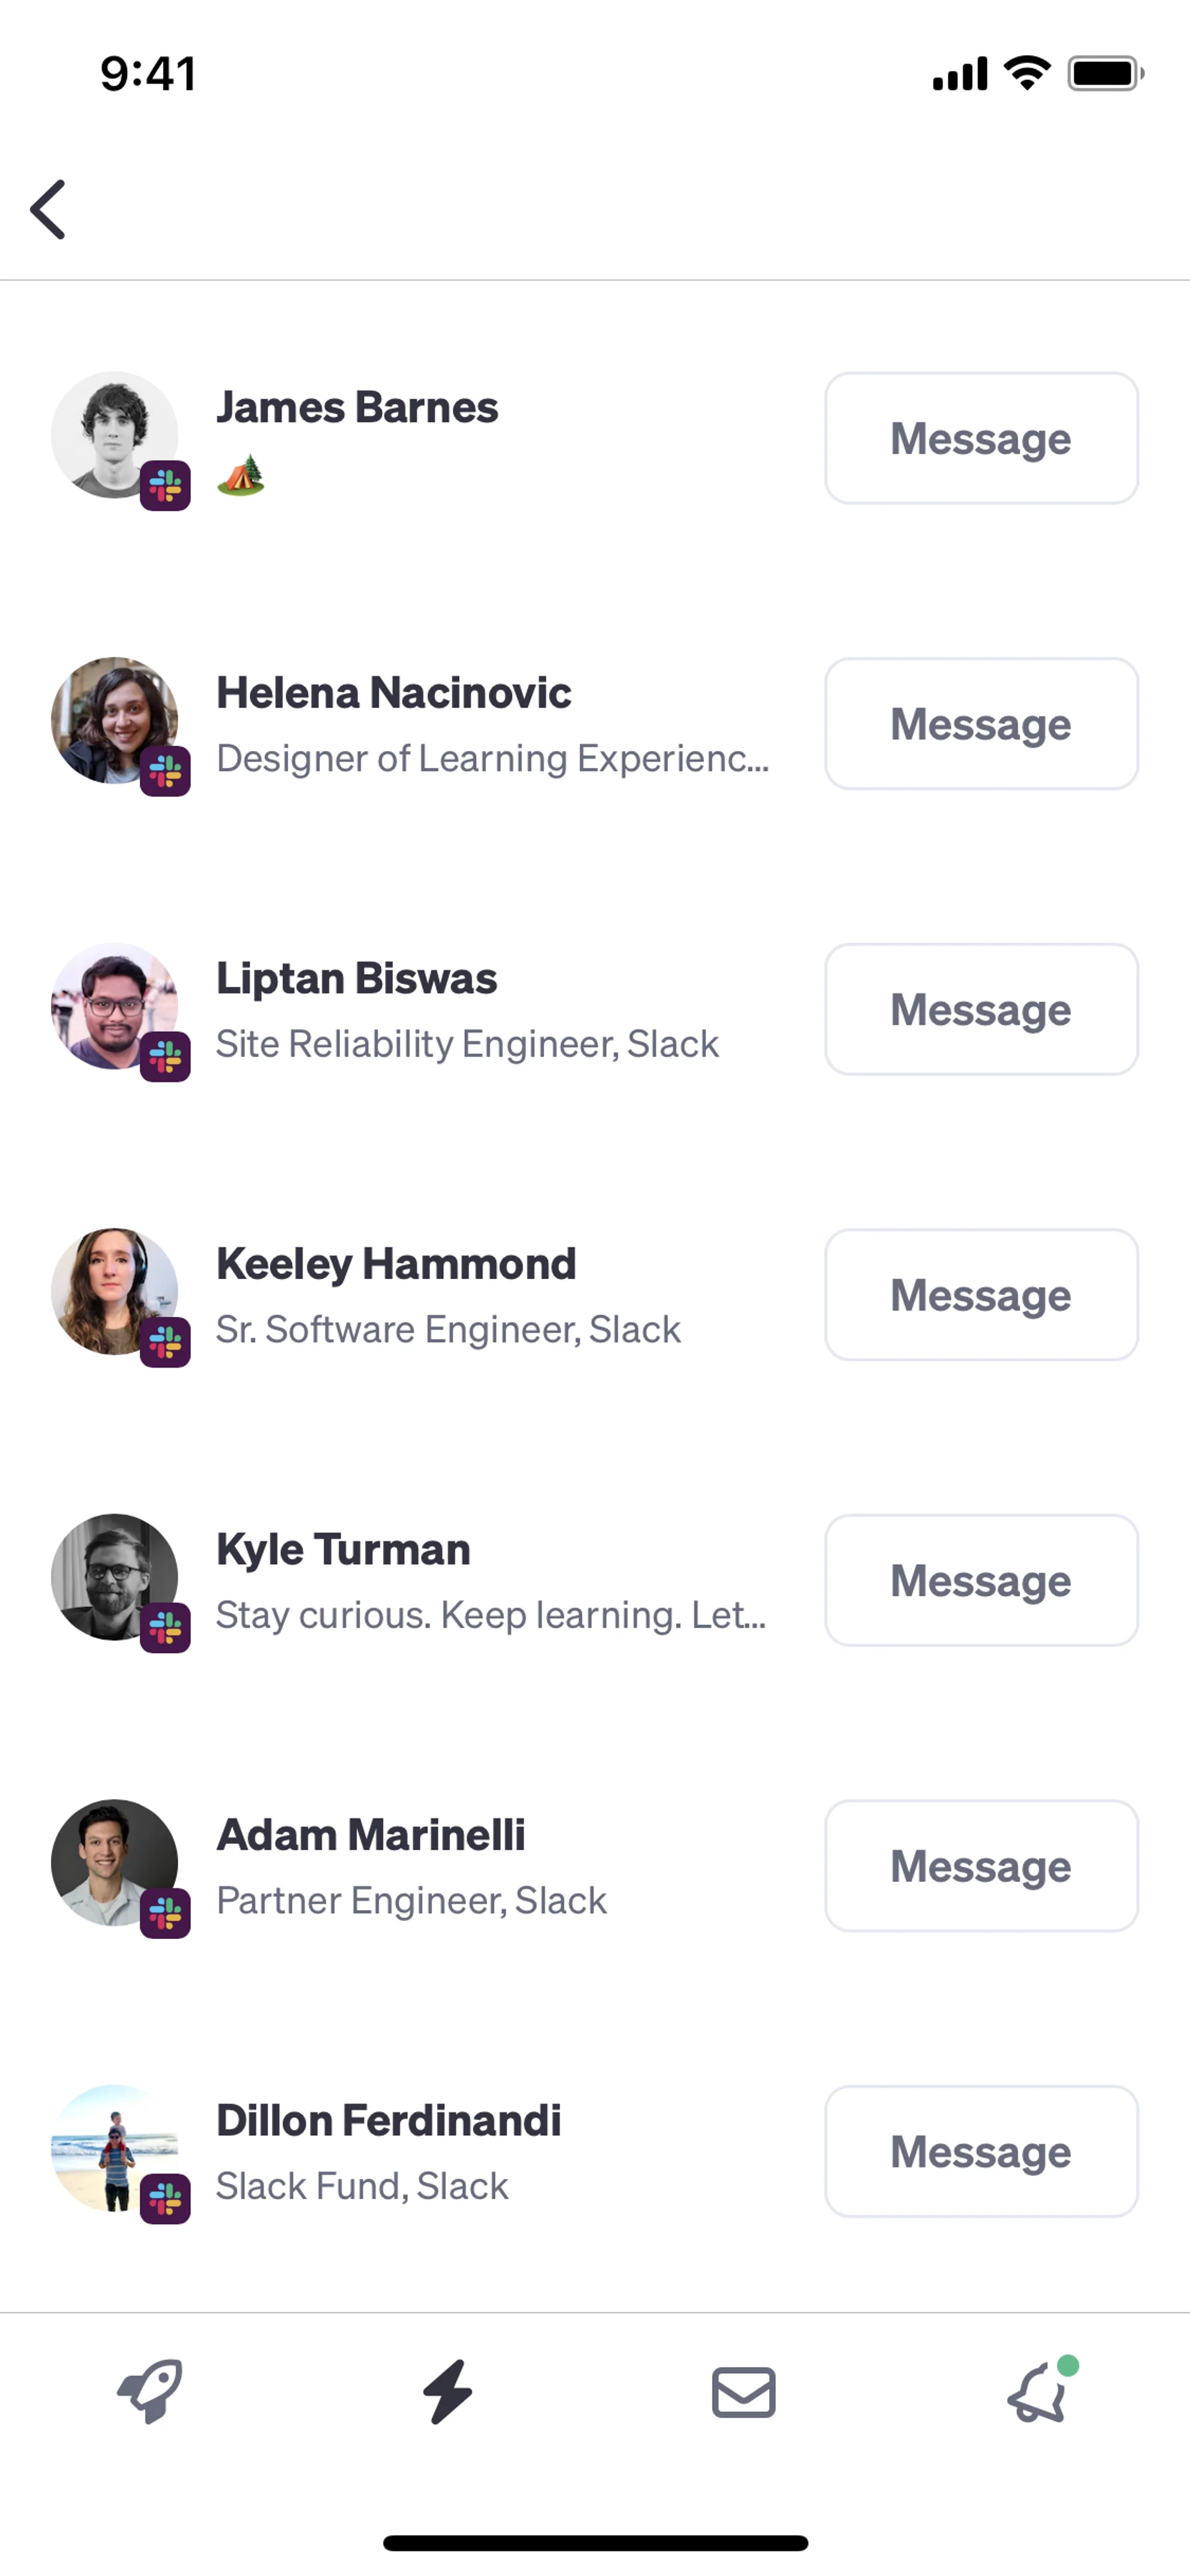This screenshot has width=1190, height=2576.
Task: Open the lightning bolt activity tab
Action: pos(447,2392)
